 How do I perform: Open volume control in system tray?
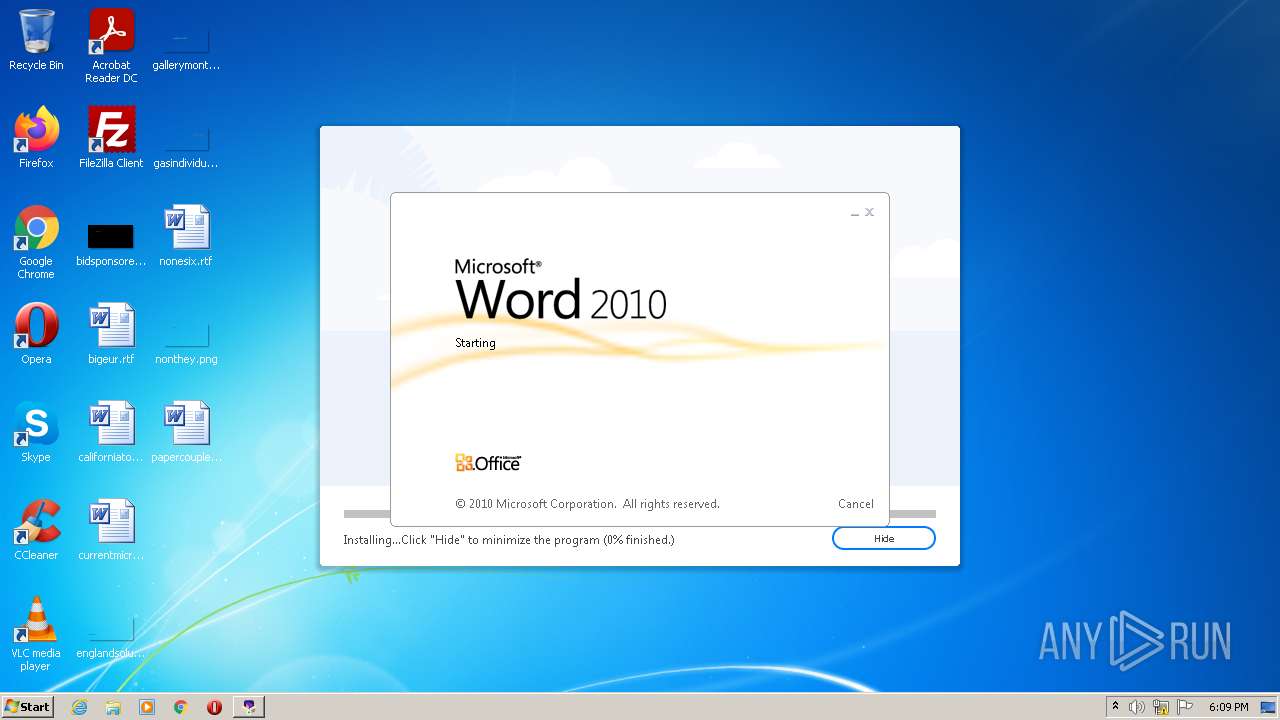(1137, 707)
